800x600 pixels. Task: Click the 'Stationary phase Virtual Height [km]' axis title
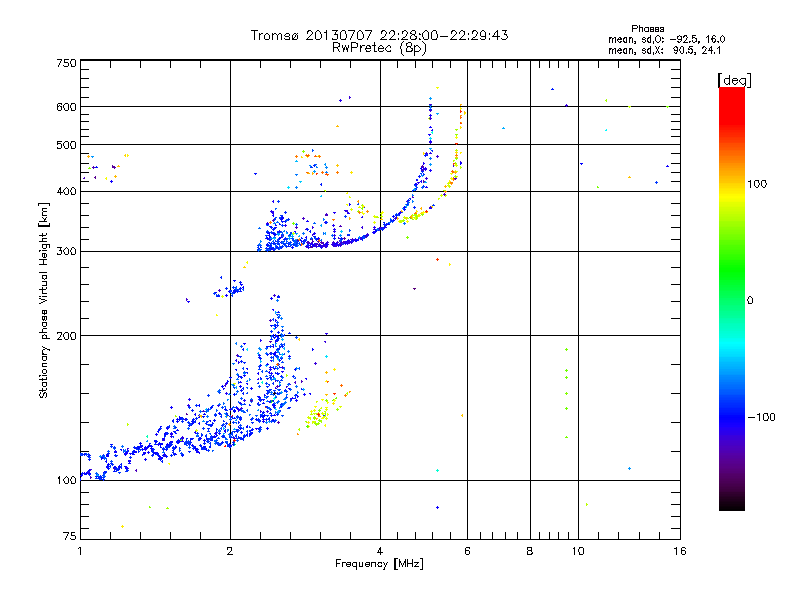point(44,300)
